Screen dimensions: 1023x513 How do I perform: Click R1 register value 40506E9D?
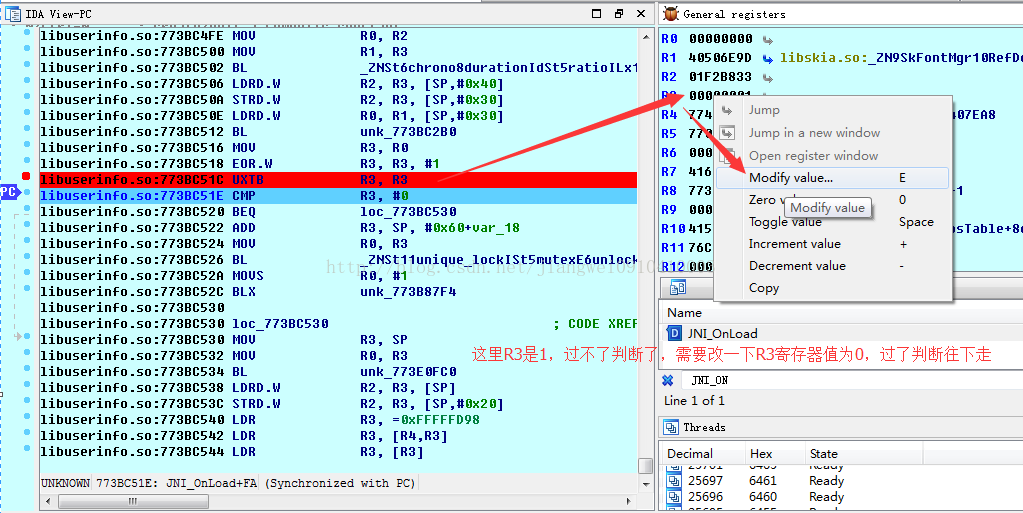pyautogui.click(x=720, y=58)
